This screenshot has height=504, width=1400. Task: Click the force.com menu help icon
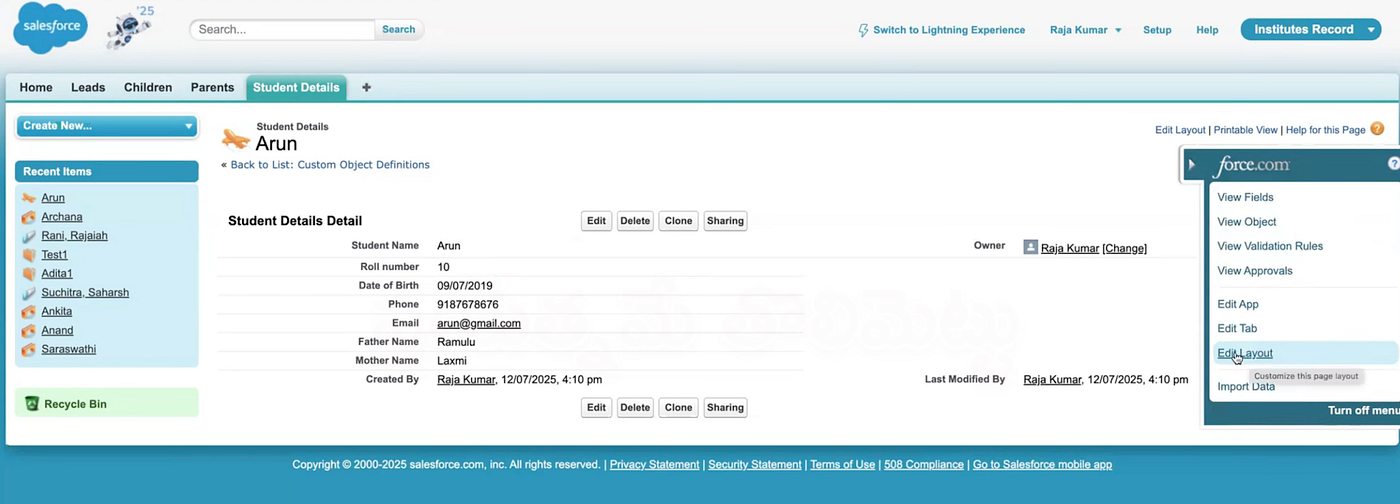[x=1393, y=164]
